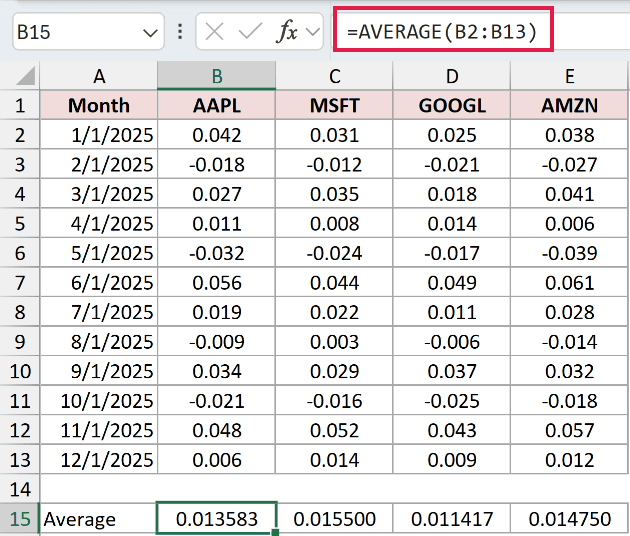630x536 pixels.
Task: Select column A header
Action: coord(99,76)
